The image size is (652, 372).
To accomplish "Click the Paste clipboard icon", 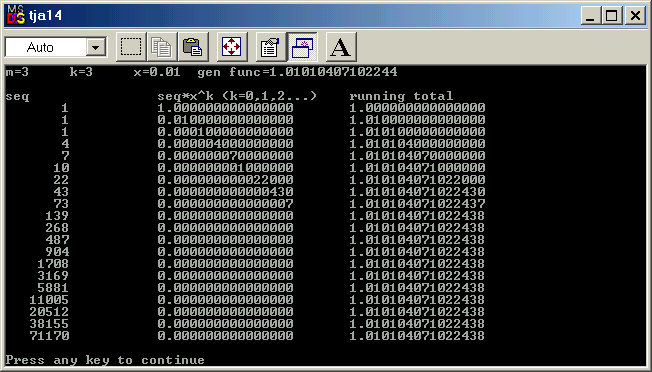I will click(x=193, y=47).
